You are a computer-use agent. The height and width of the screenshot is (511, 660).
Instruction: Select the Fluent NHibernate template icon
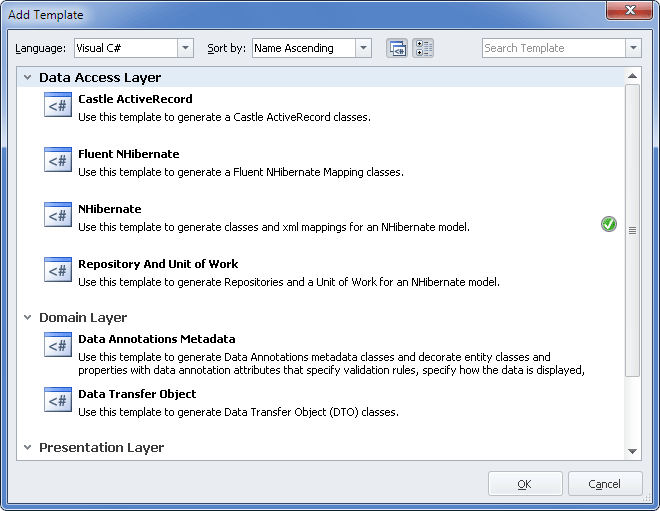(58, 160)
